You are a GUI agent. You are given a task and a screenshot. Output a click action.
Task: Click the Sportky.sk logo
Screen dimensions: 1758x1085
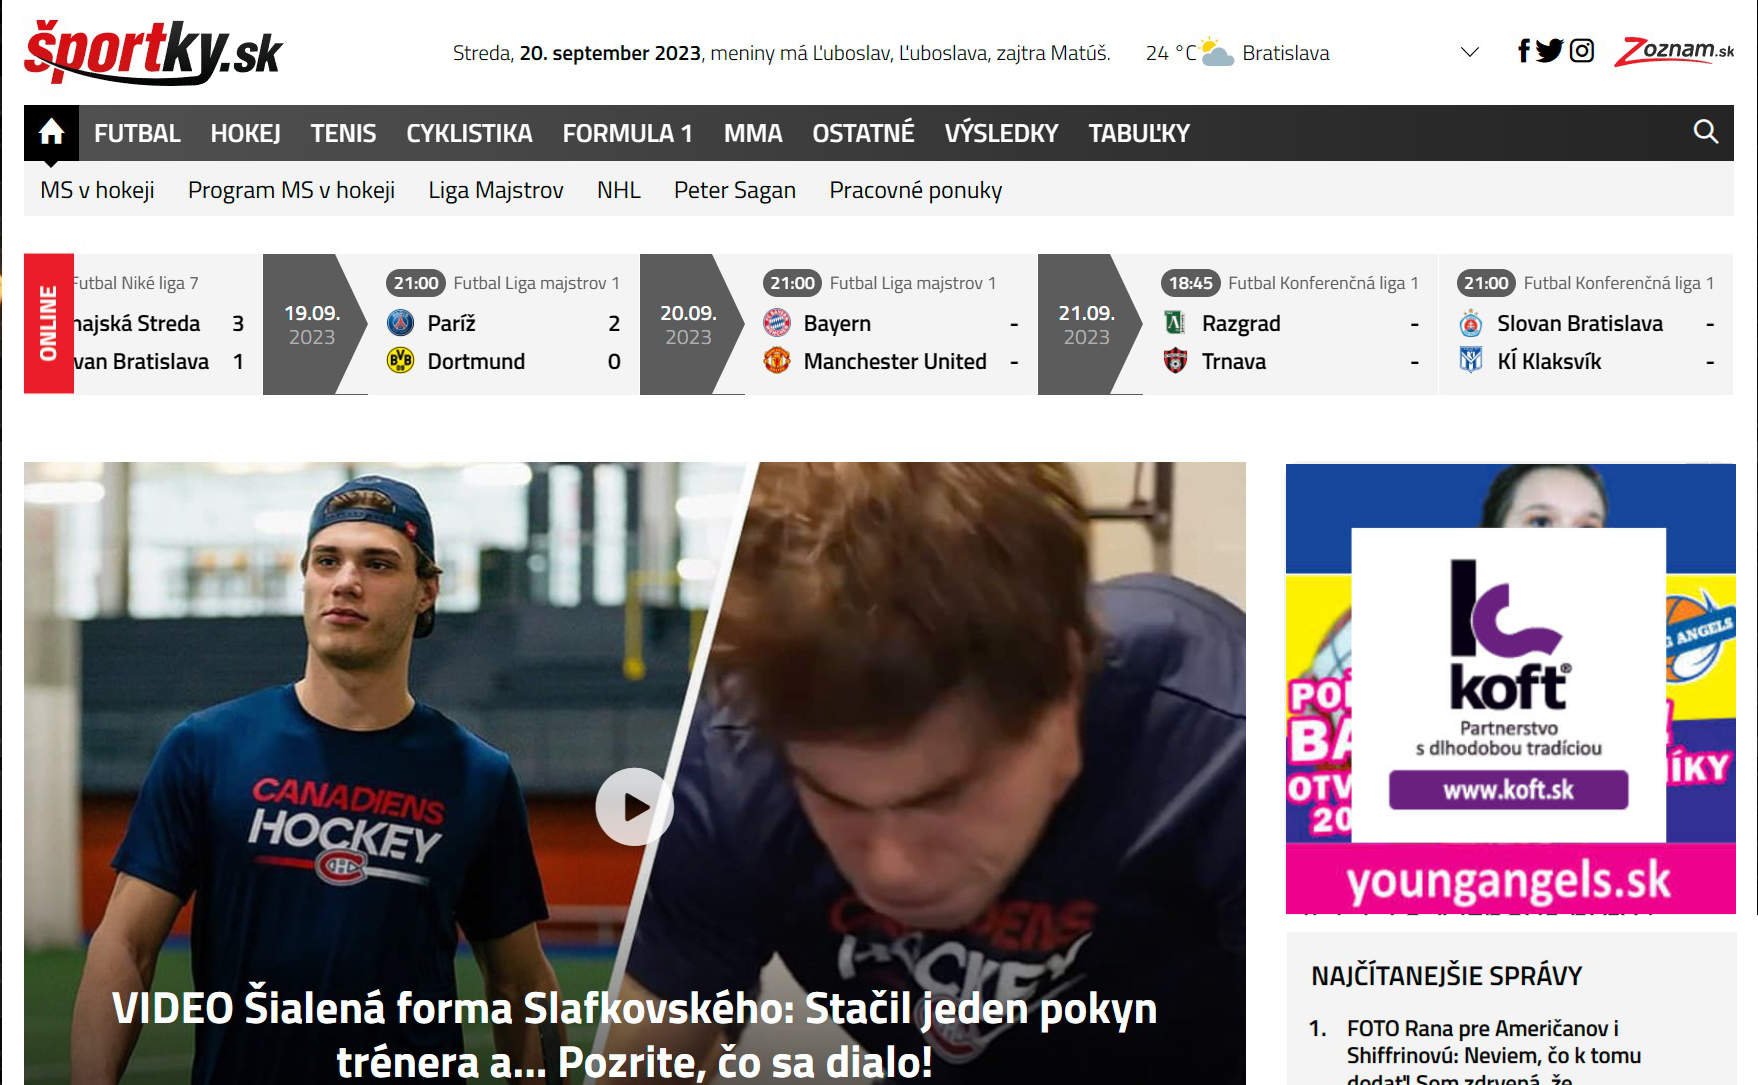(x=153, y=52)
